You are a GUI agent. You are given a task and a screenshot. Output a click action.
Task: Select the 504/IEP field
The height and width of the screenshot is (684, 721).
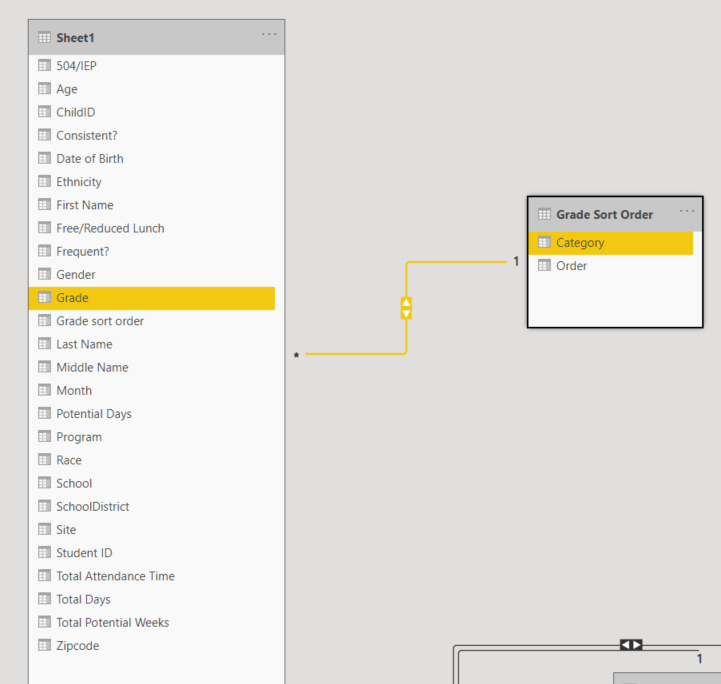point(152,66)
